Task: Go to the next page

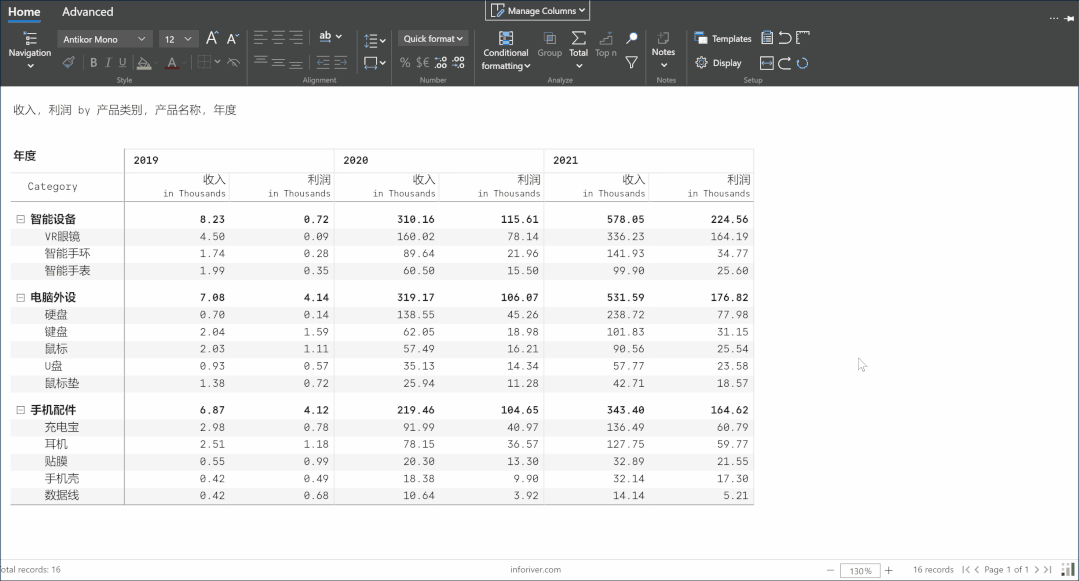Action: tap(1036, 569)
